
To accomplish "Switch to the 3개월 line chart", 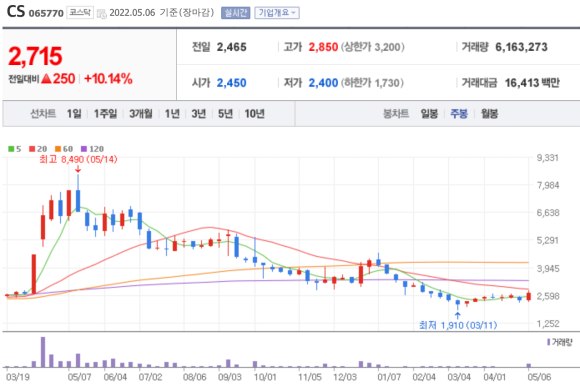I will pyautogui.click(x=141, y=114).
